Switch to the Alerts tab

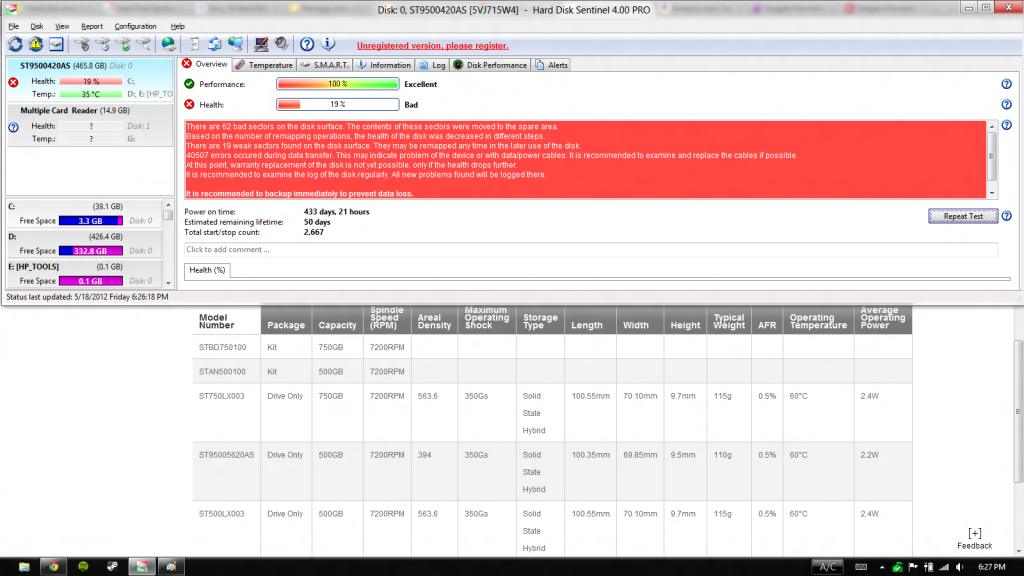552,65
